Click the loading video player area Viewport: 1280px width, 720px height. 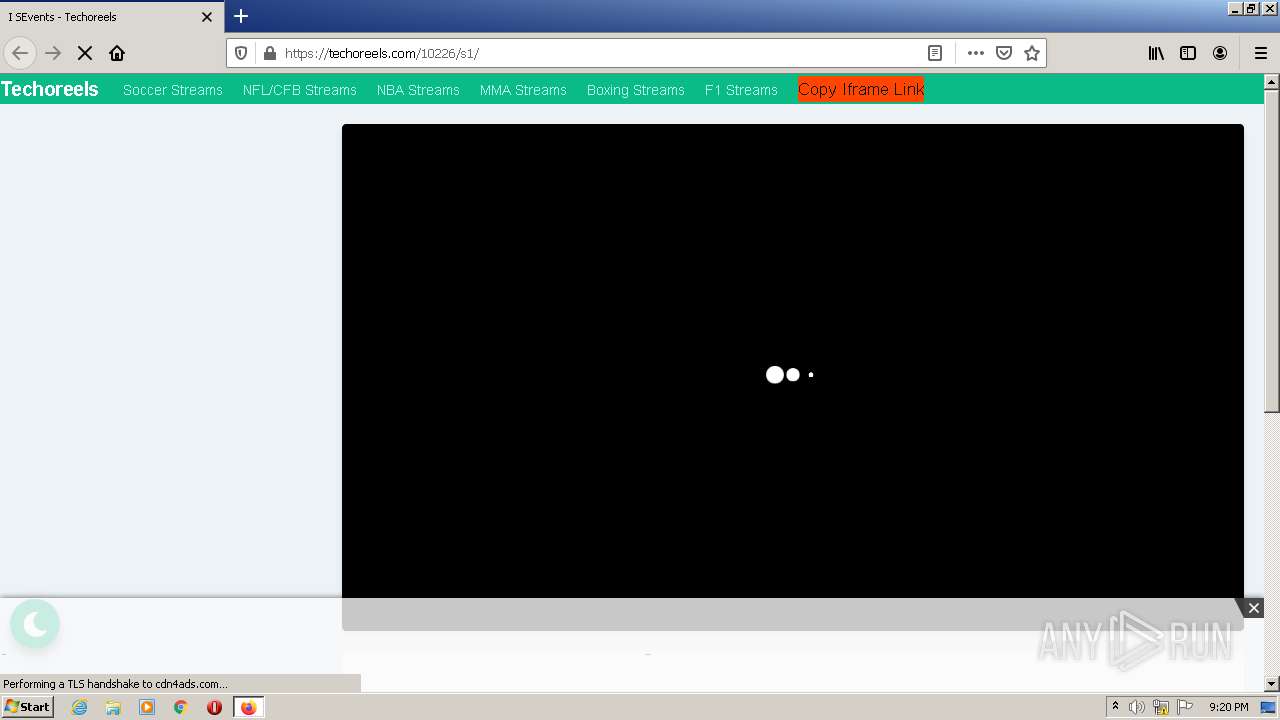pos(793,375)
